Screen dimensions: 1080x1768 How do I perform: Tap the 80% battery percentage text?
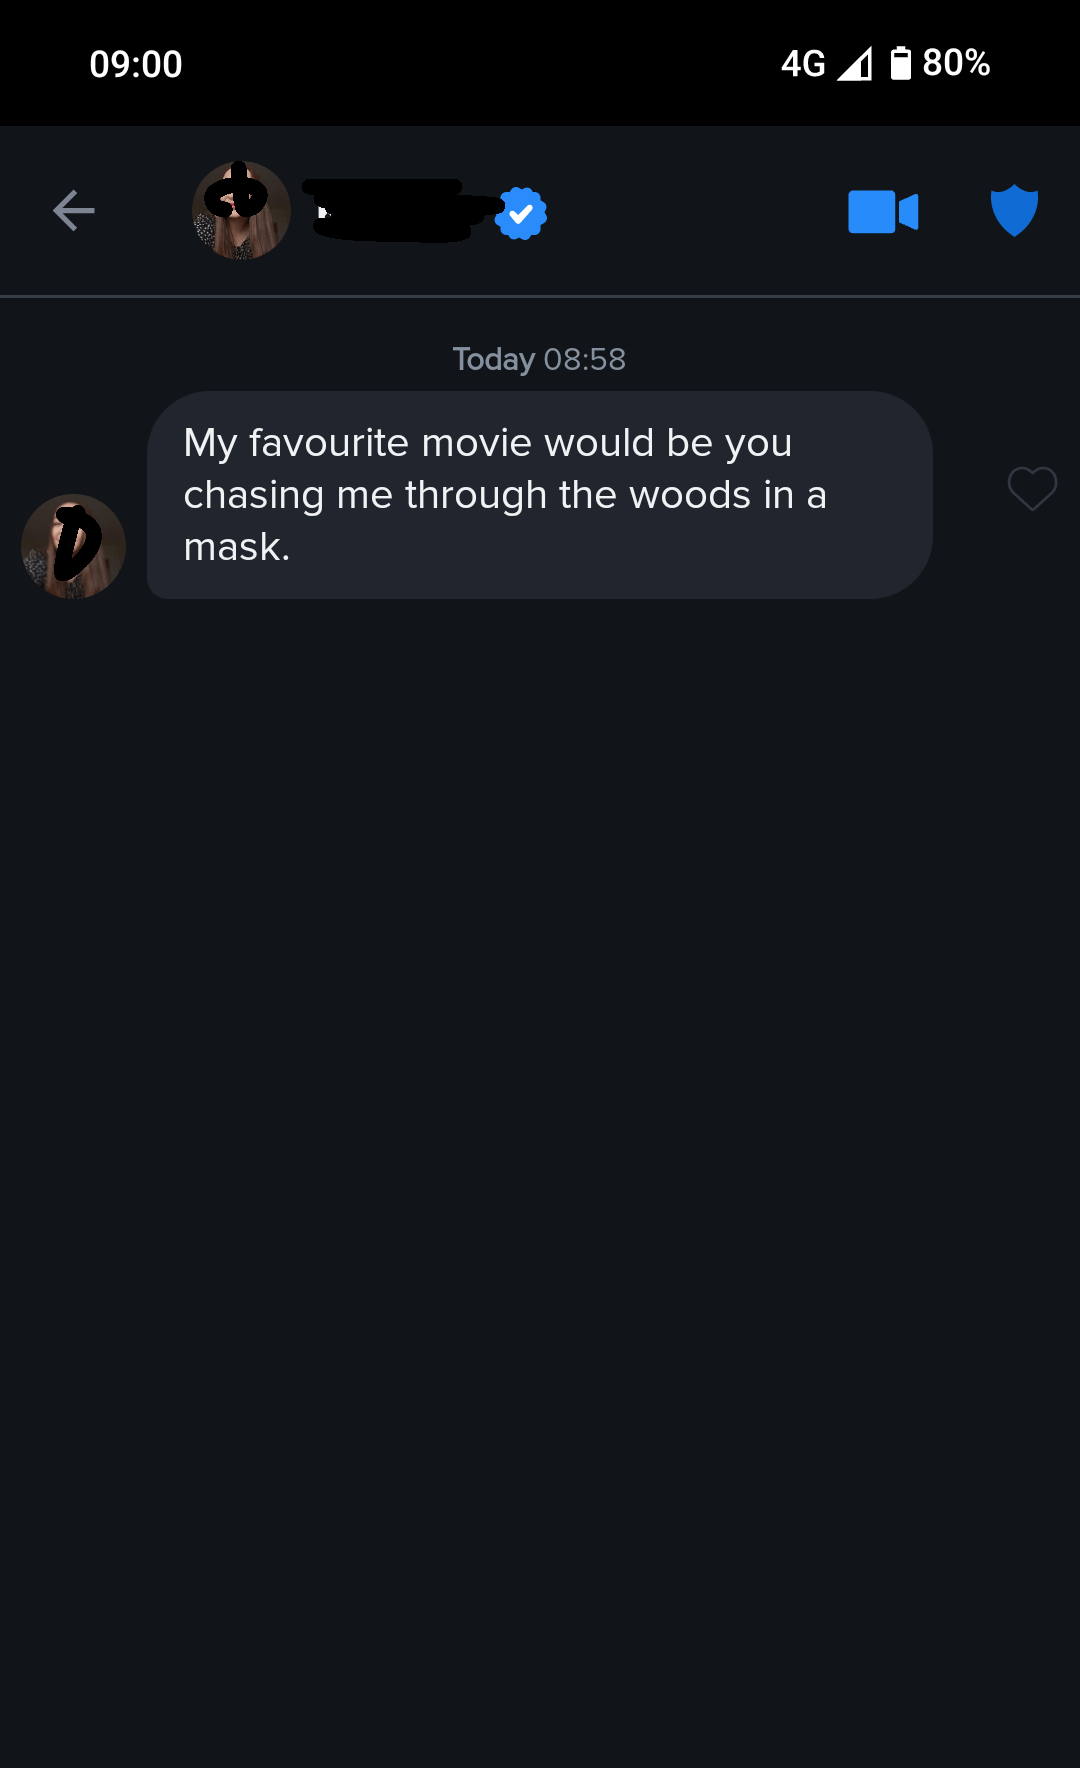coord(956,63)
